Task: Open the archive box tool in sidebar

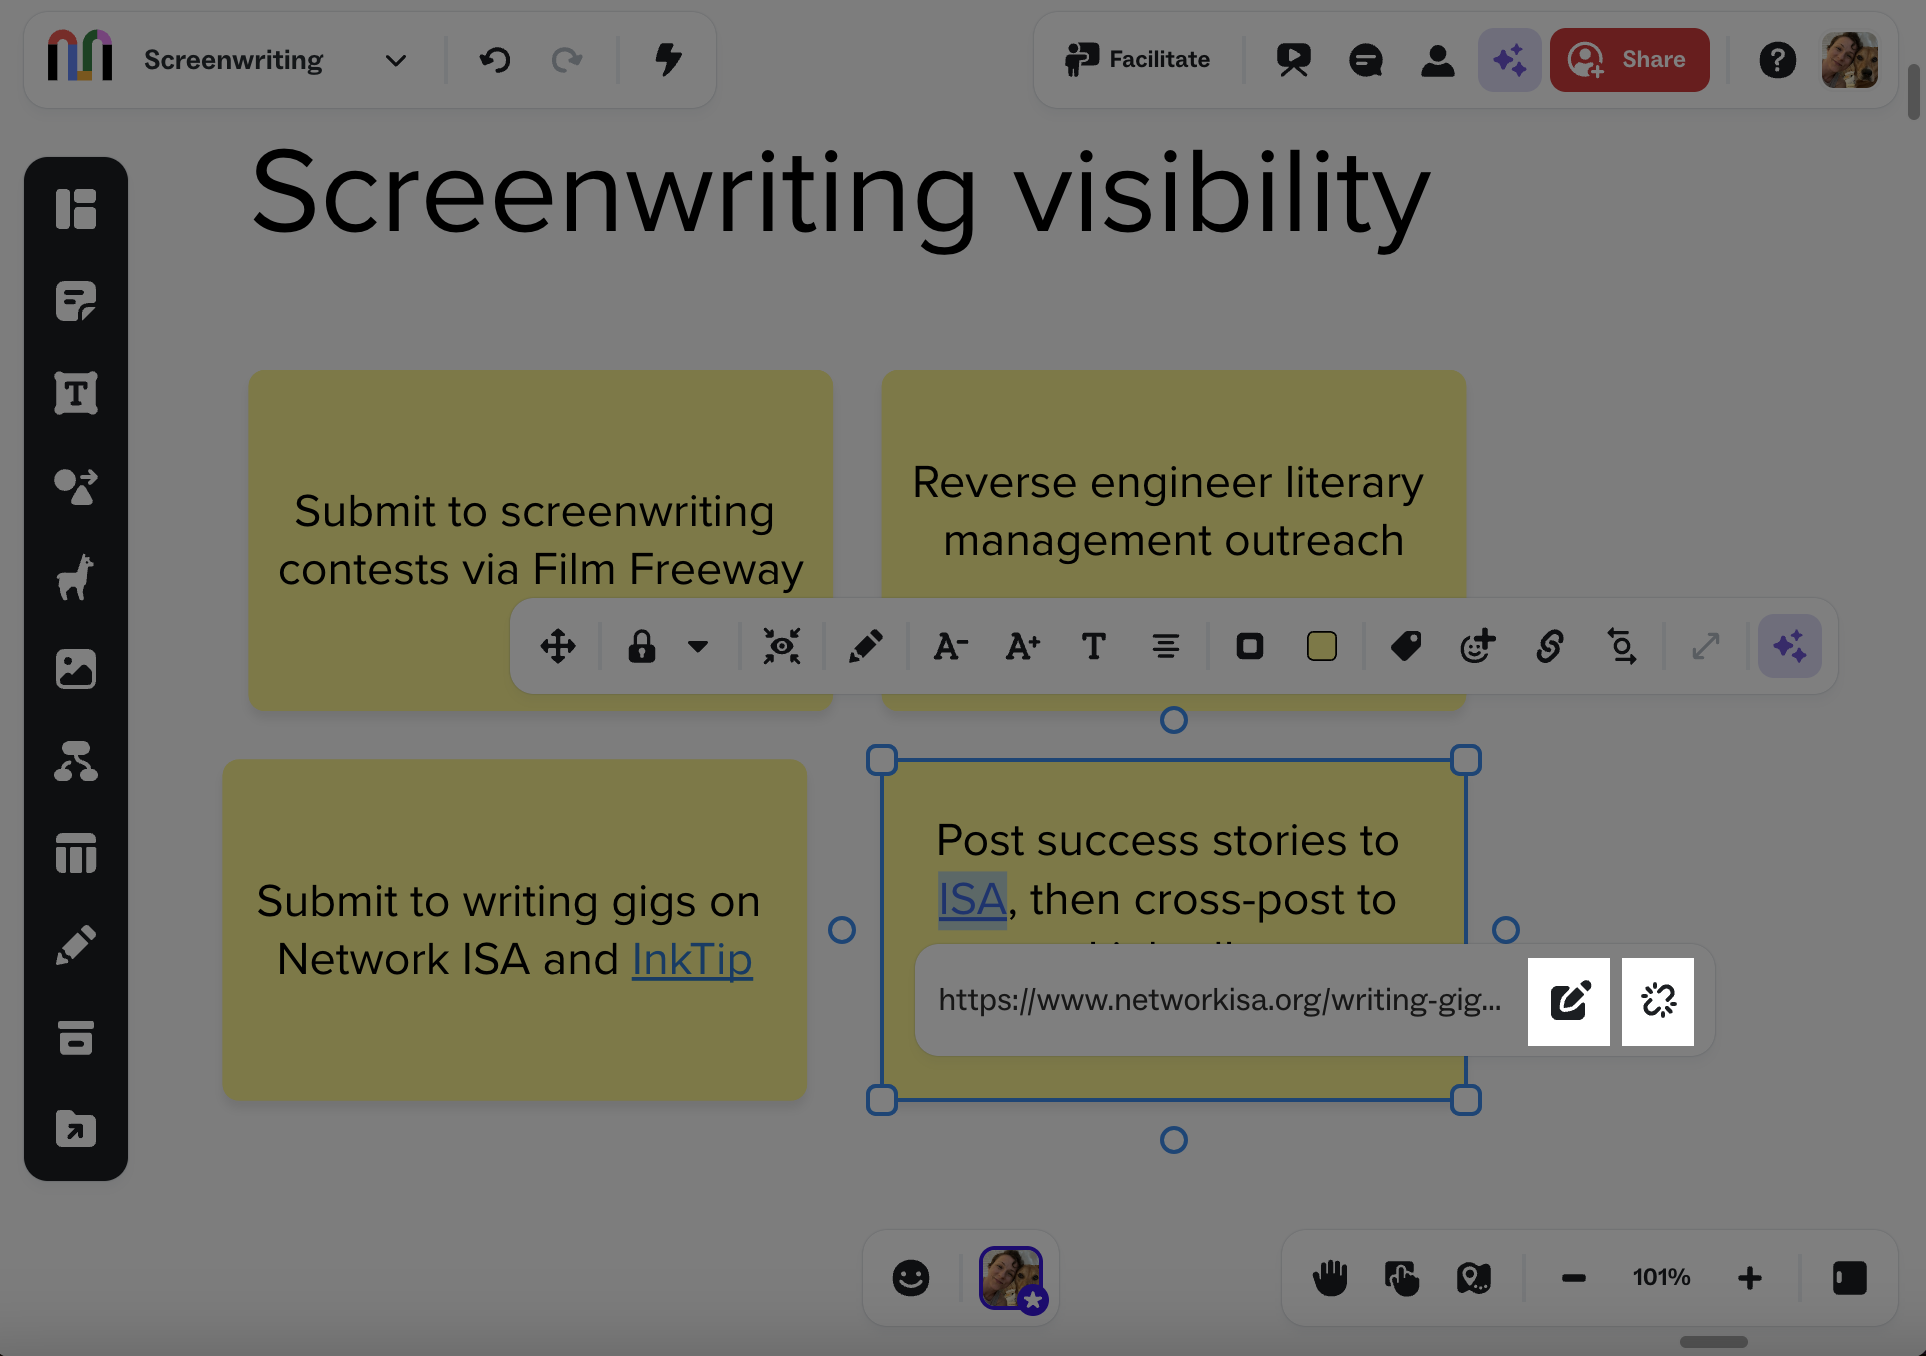Action: 76,1038
